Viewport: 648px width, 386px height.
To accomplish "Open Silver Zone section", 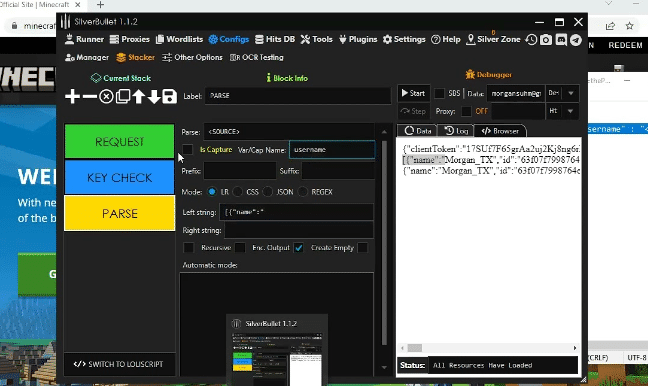I will 493,39.
